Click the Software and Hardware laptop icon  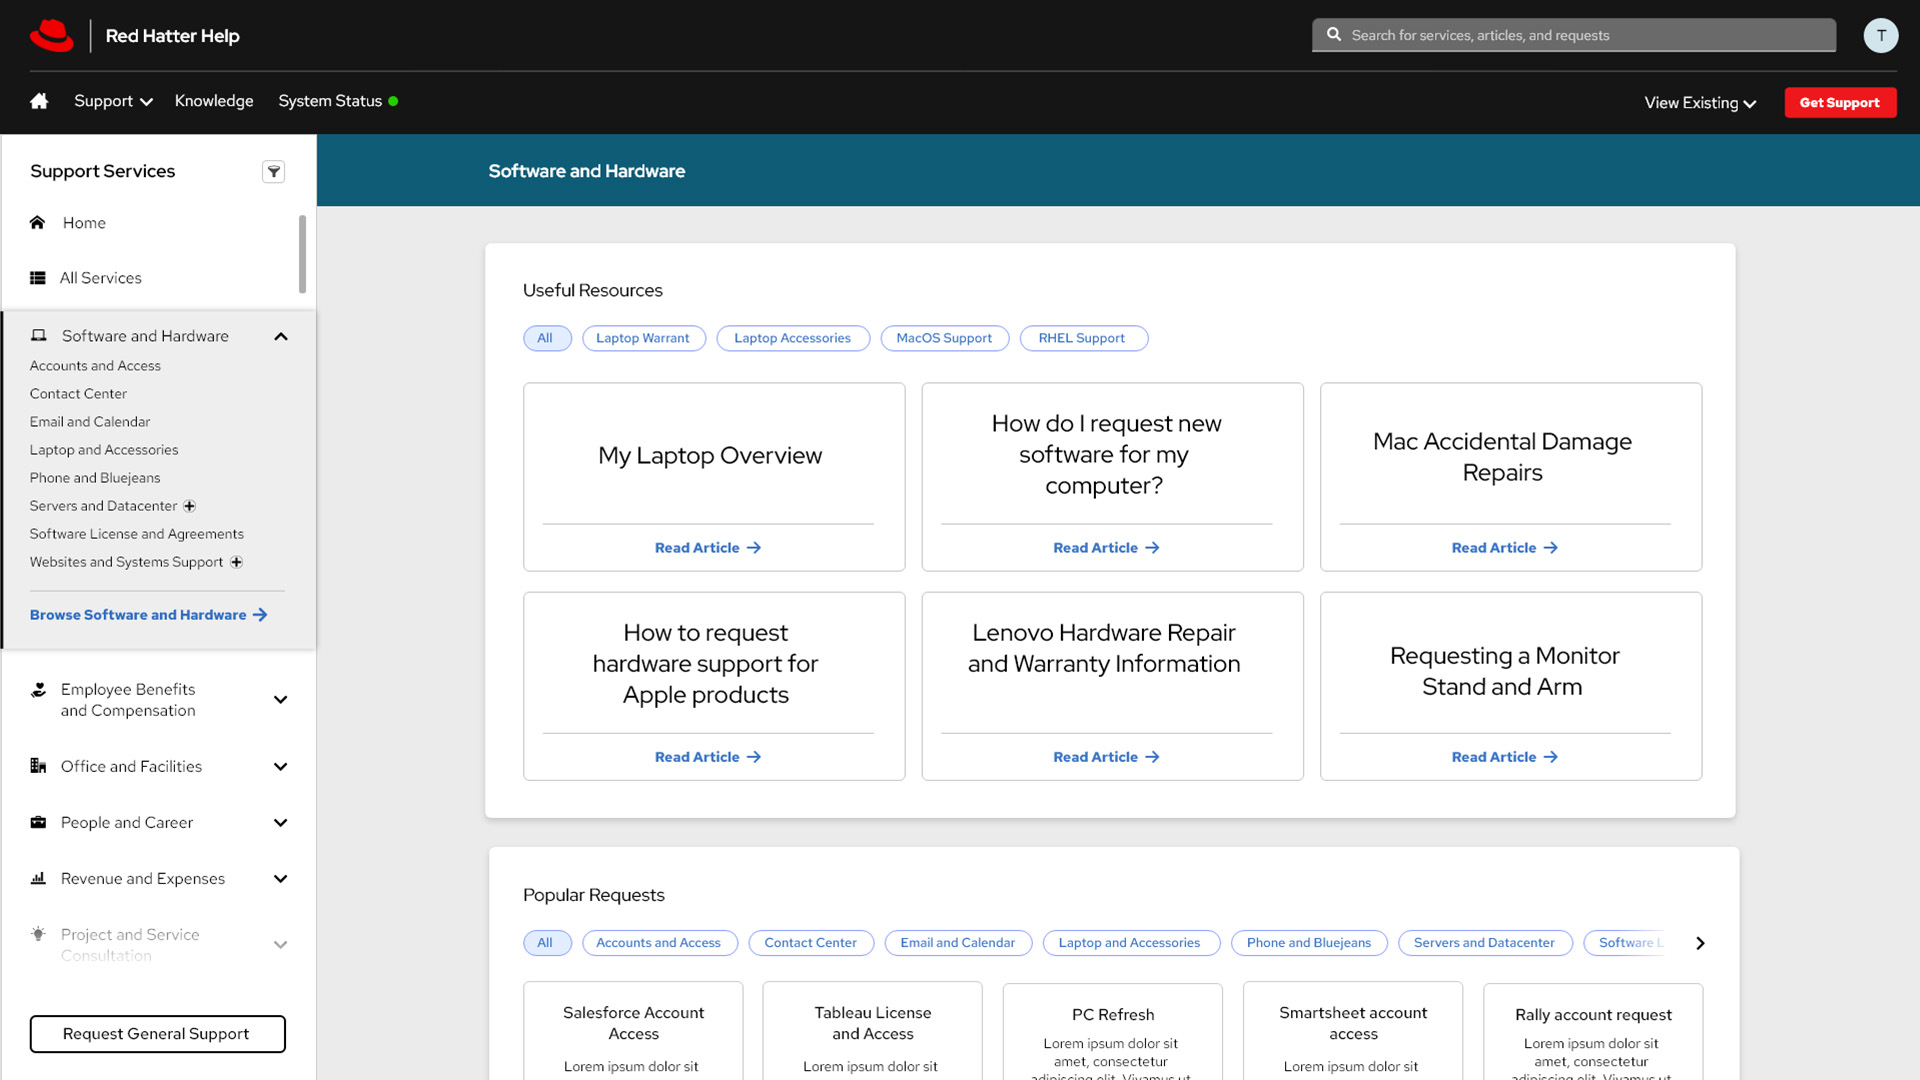pyautogui.click(x=39, y=336)
